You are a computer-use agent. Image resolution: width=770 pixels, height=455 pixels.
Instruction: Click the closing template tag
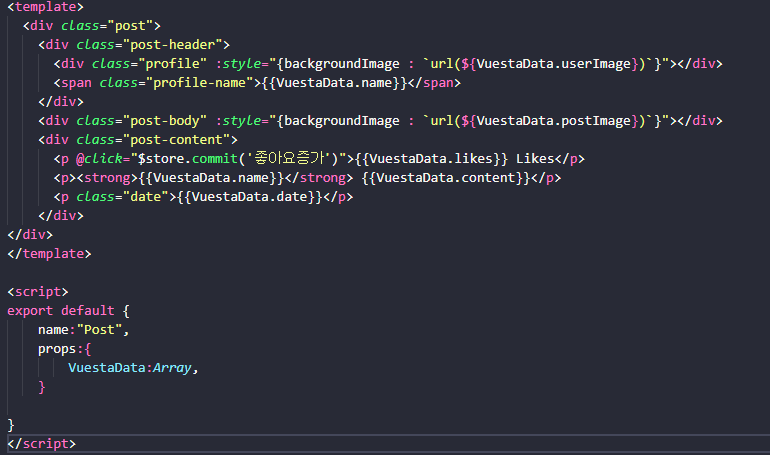49,254
